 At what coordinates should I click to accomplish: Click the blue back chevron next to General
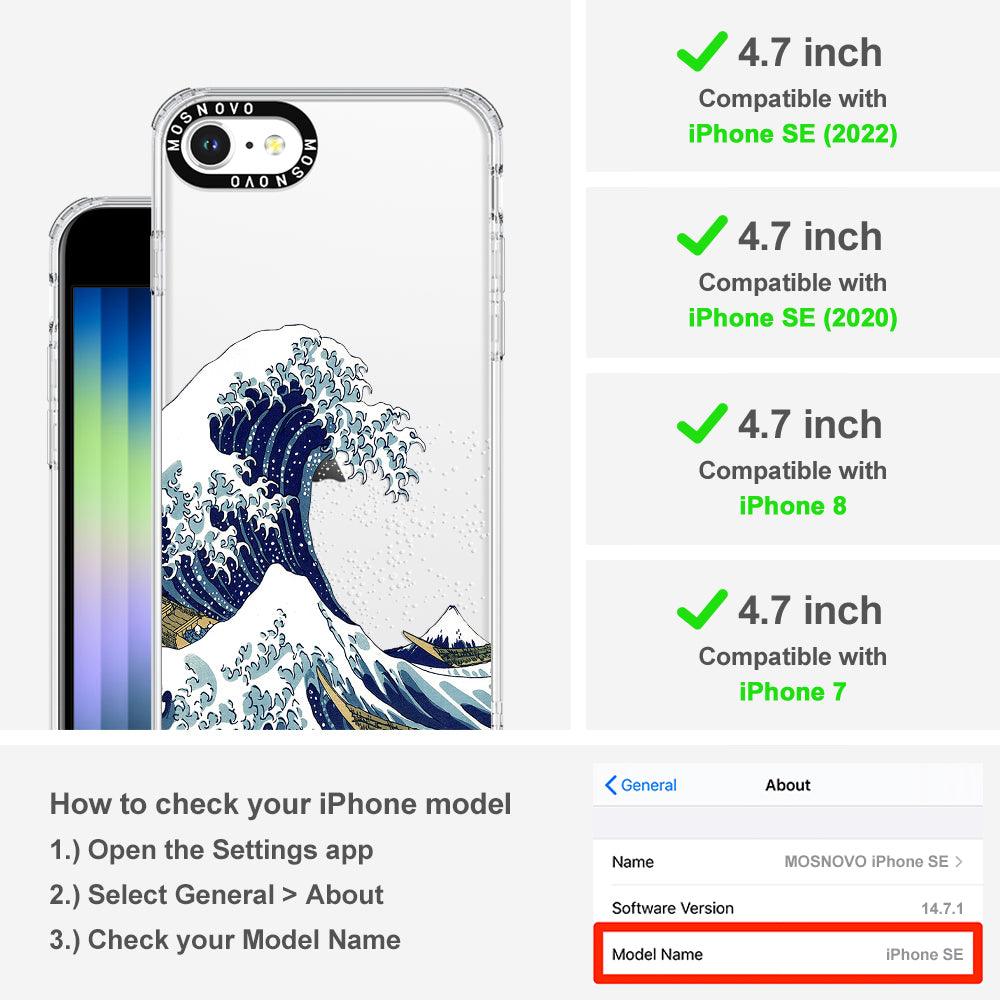click(610, 785)
